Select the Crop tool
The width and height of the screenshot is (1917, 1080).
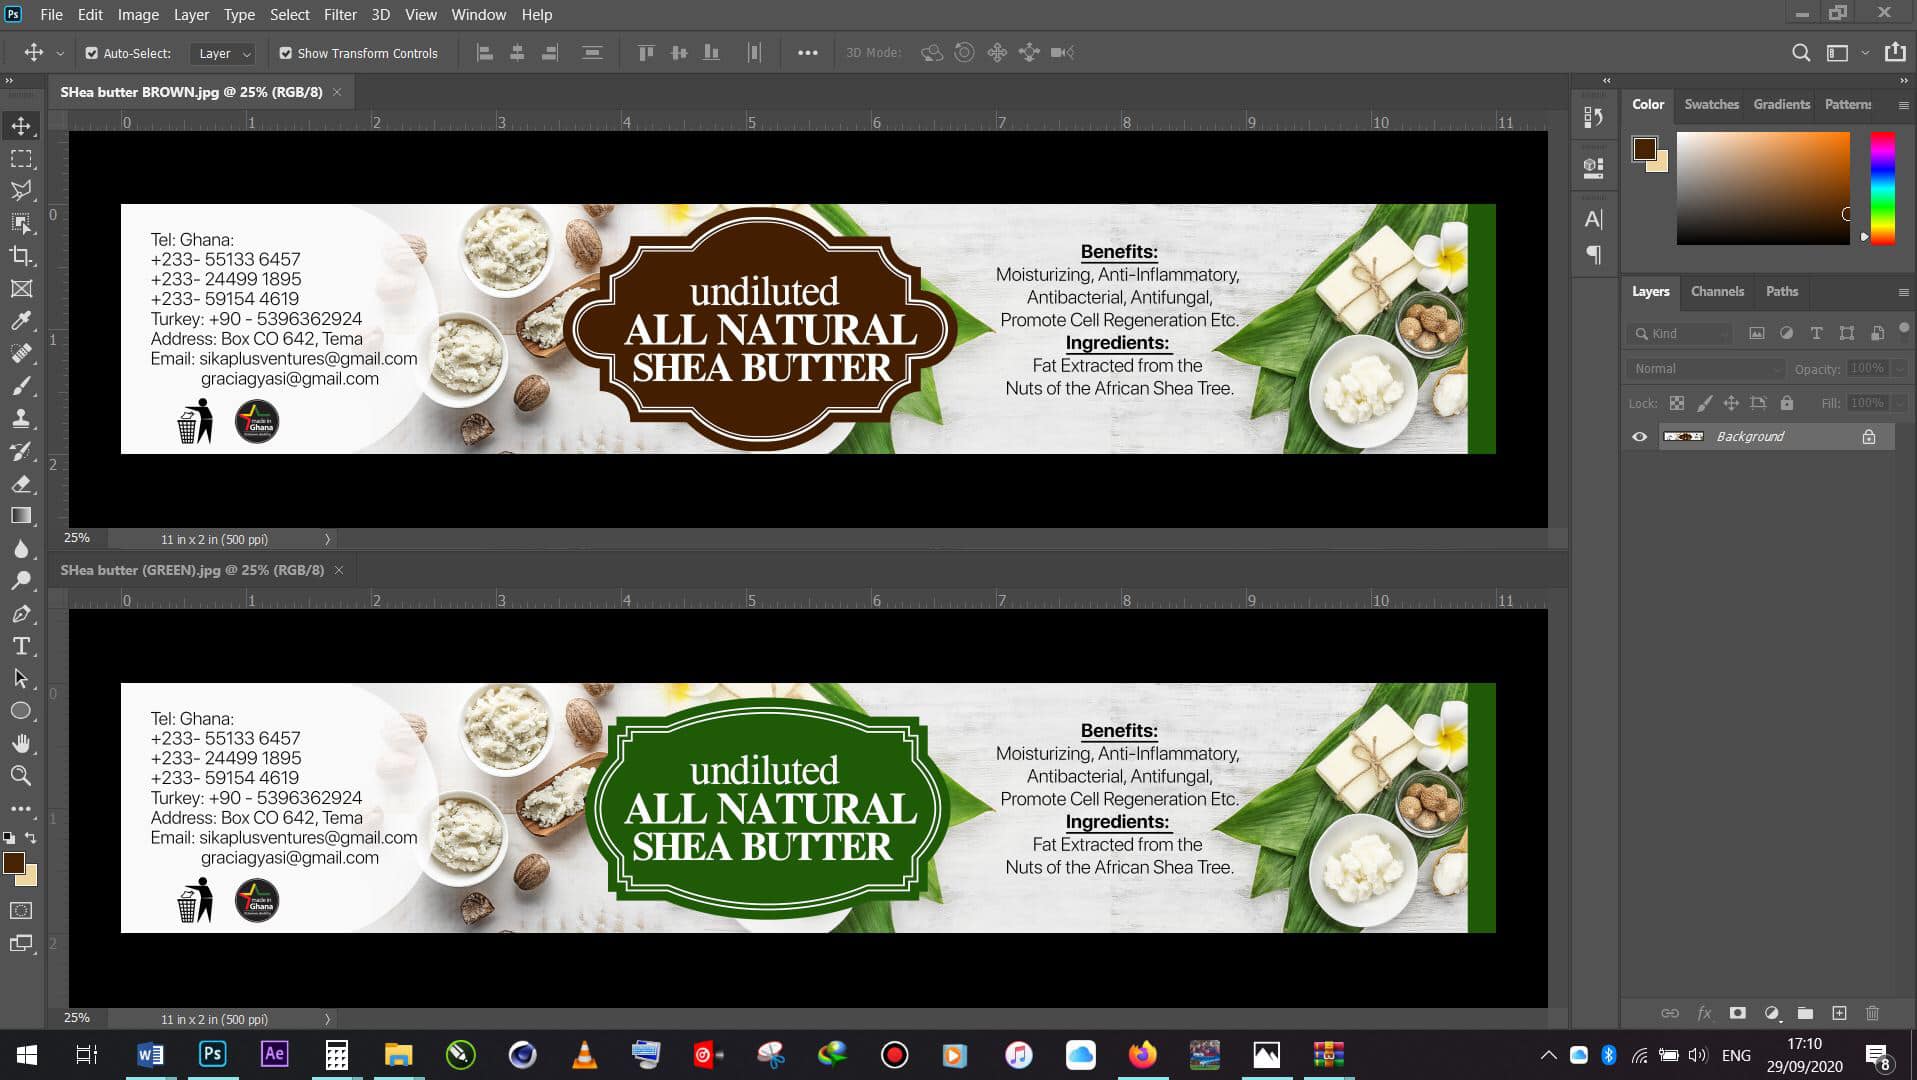pos(21,256)
